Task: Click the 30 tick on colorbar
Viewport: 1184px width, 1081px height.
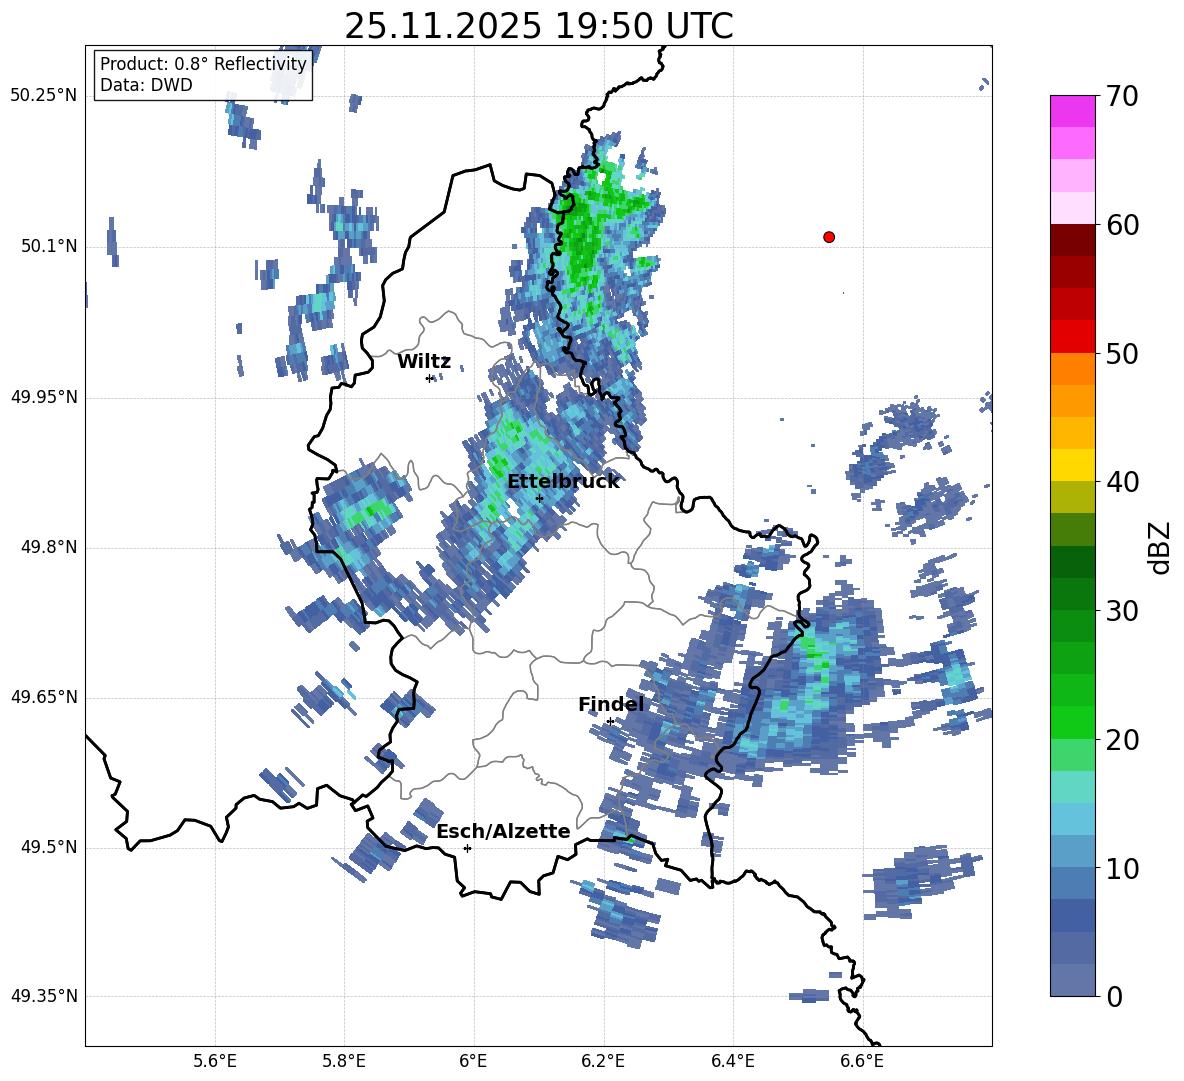Action: [x=1122, y=611]
